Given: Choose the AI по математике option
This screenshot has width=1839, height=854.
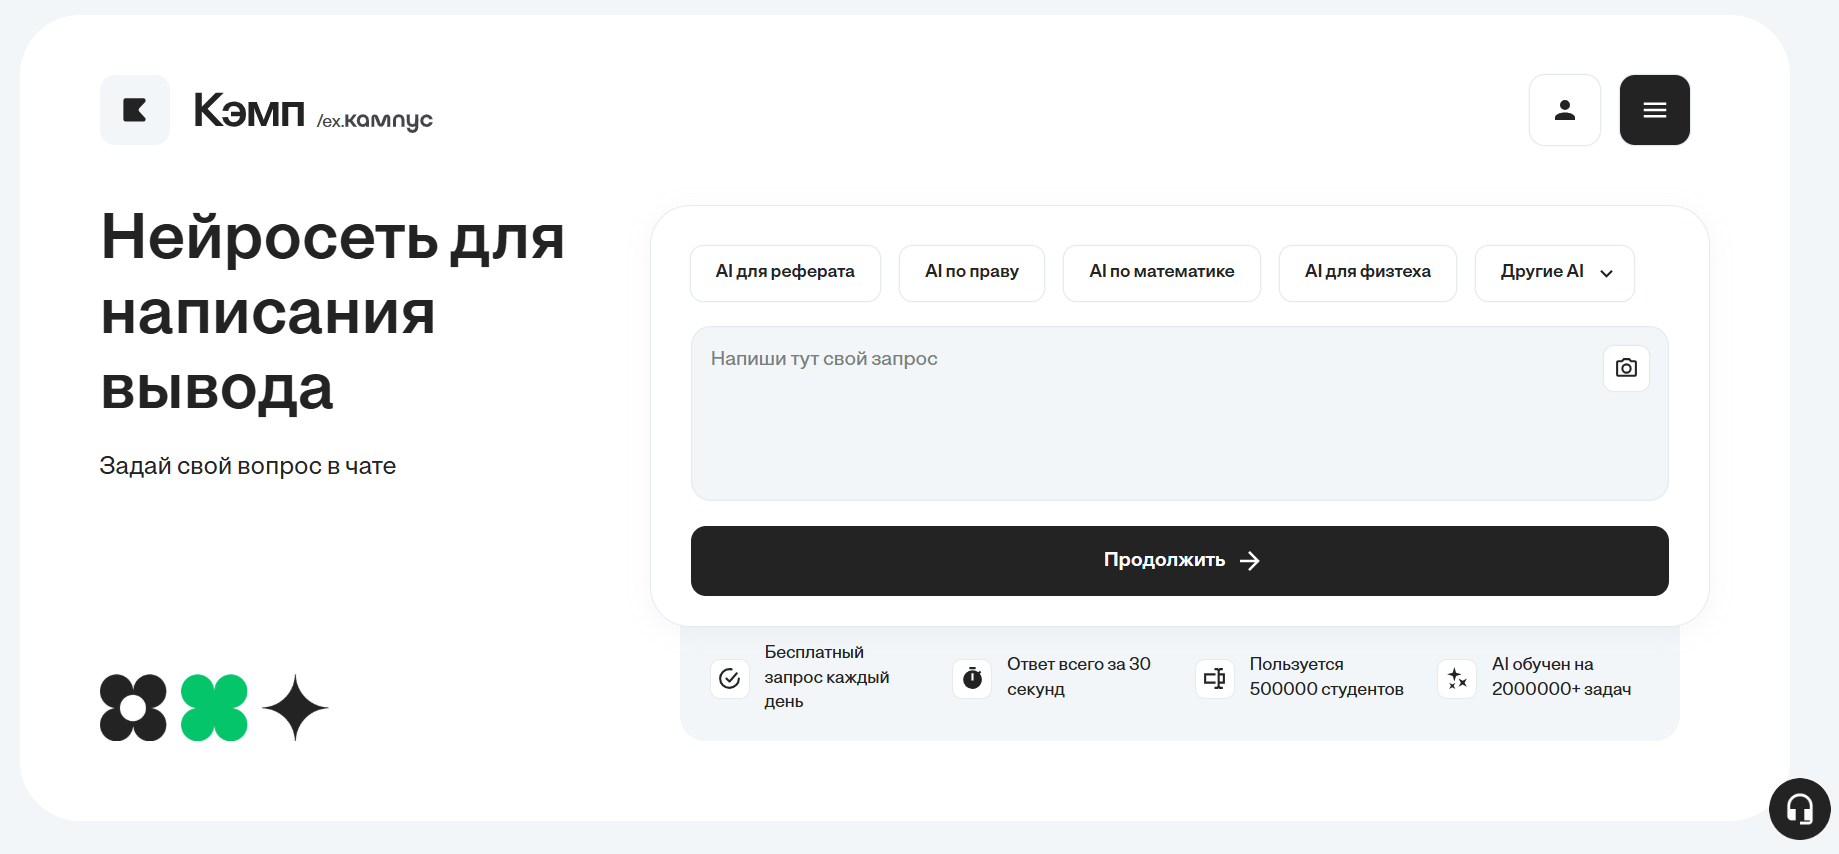Looking at the screenshot, I should coord(1161,272).
